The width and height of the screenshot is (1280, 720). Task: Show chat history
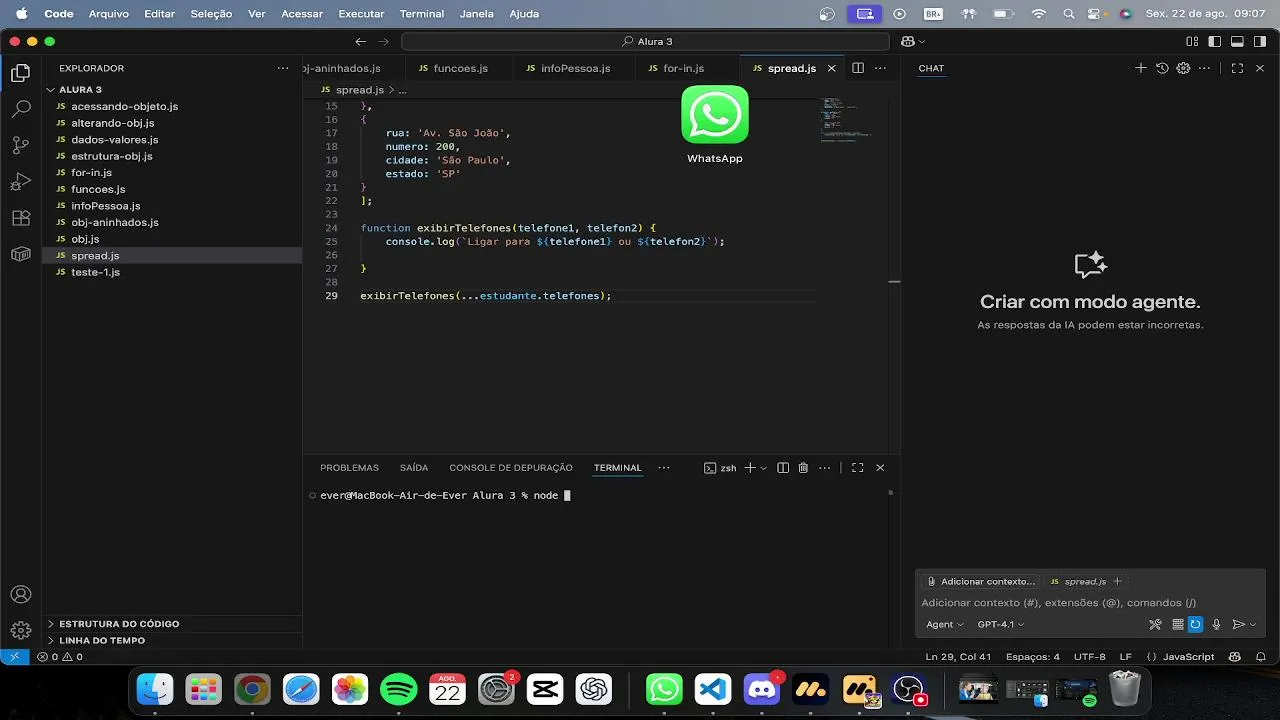[1162, 68]
